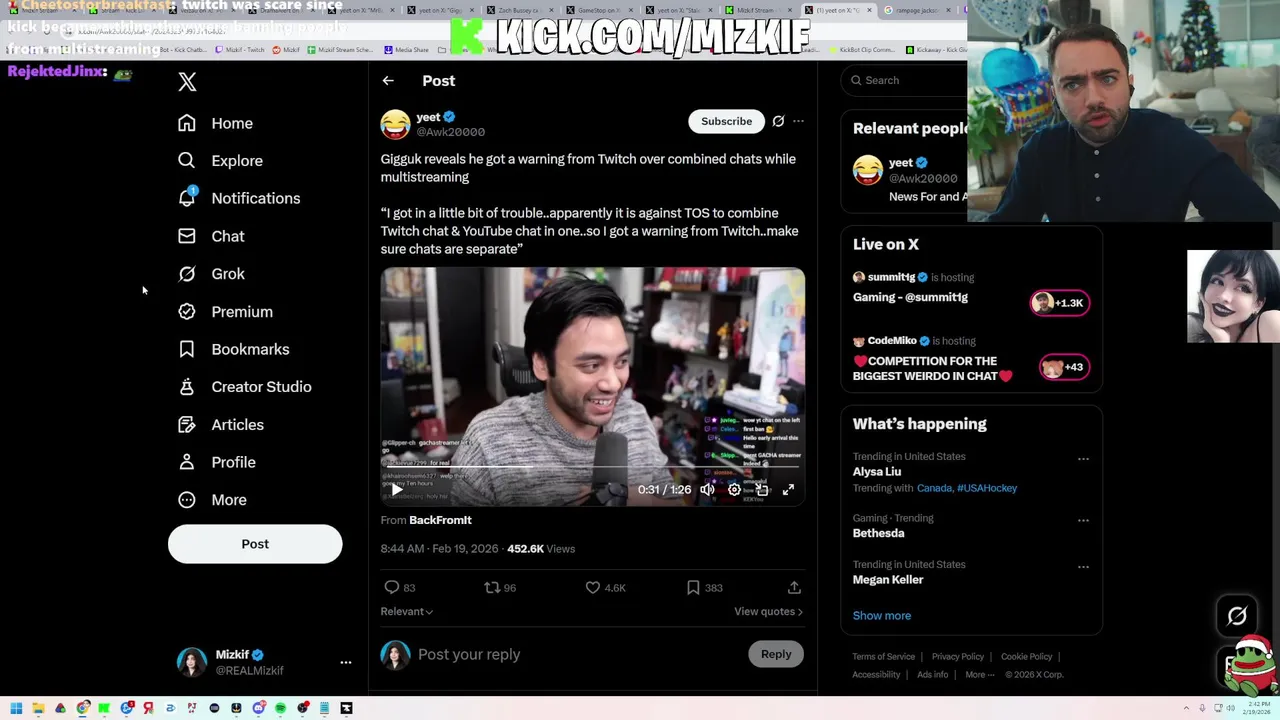Expand trends with Show more

point(882,616)
